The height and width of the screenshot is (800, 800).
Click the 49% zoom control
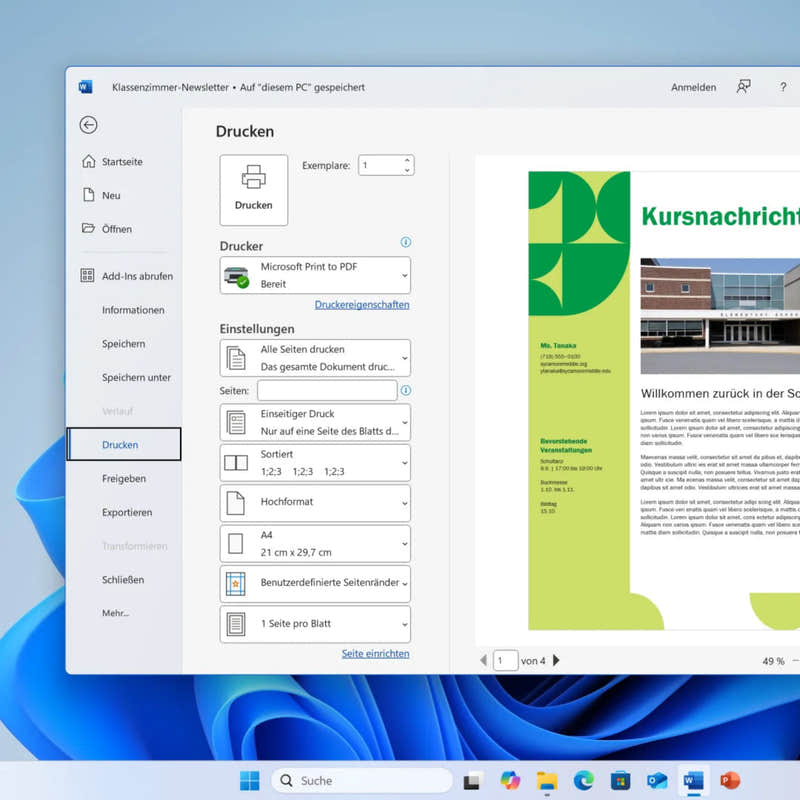[771, 660]
